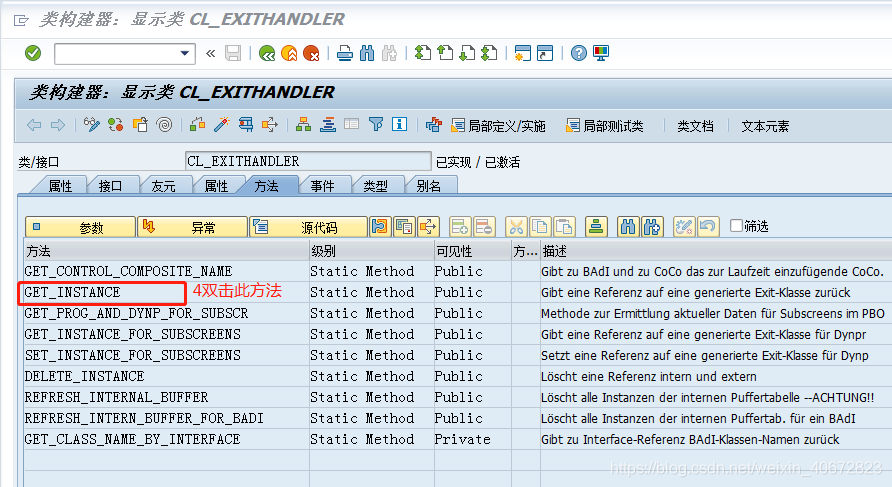The height and width of the screenshot is (487, 892).
Task: Click the 可见性 column header
Action: click(473, 251)
